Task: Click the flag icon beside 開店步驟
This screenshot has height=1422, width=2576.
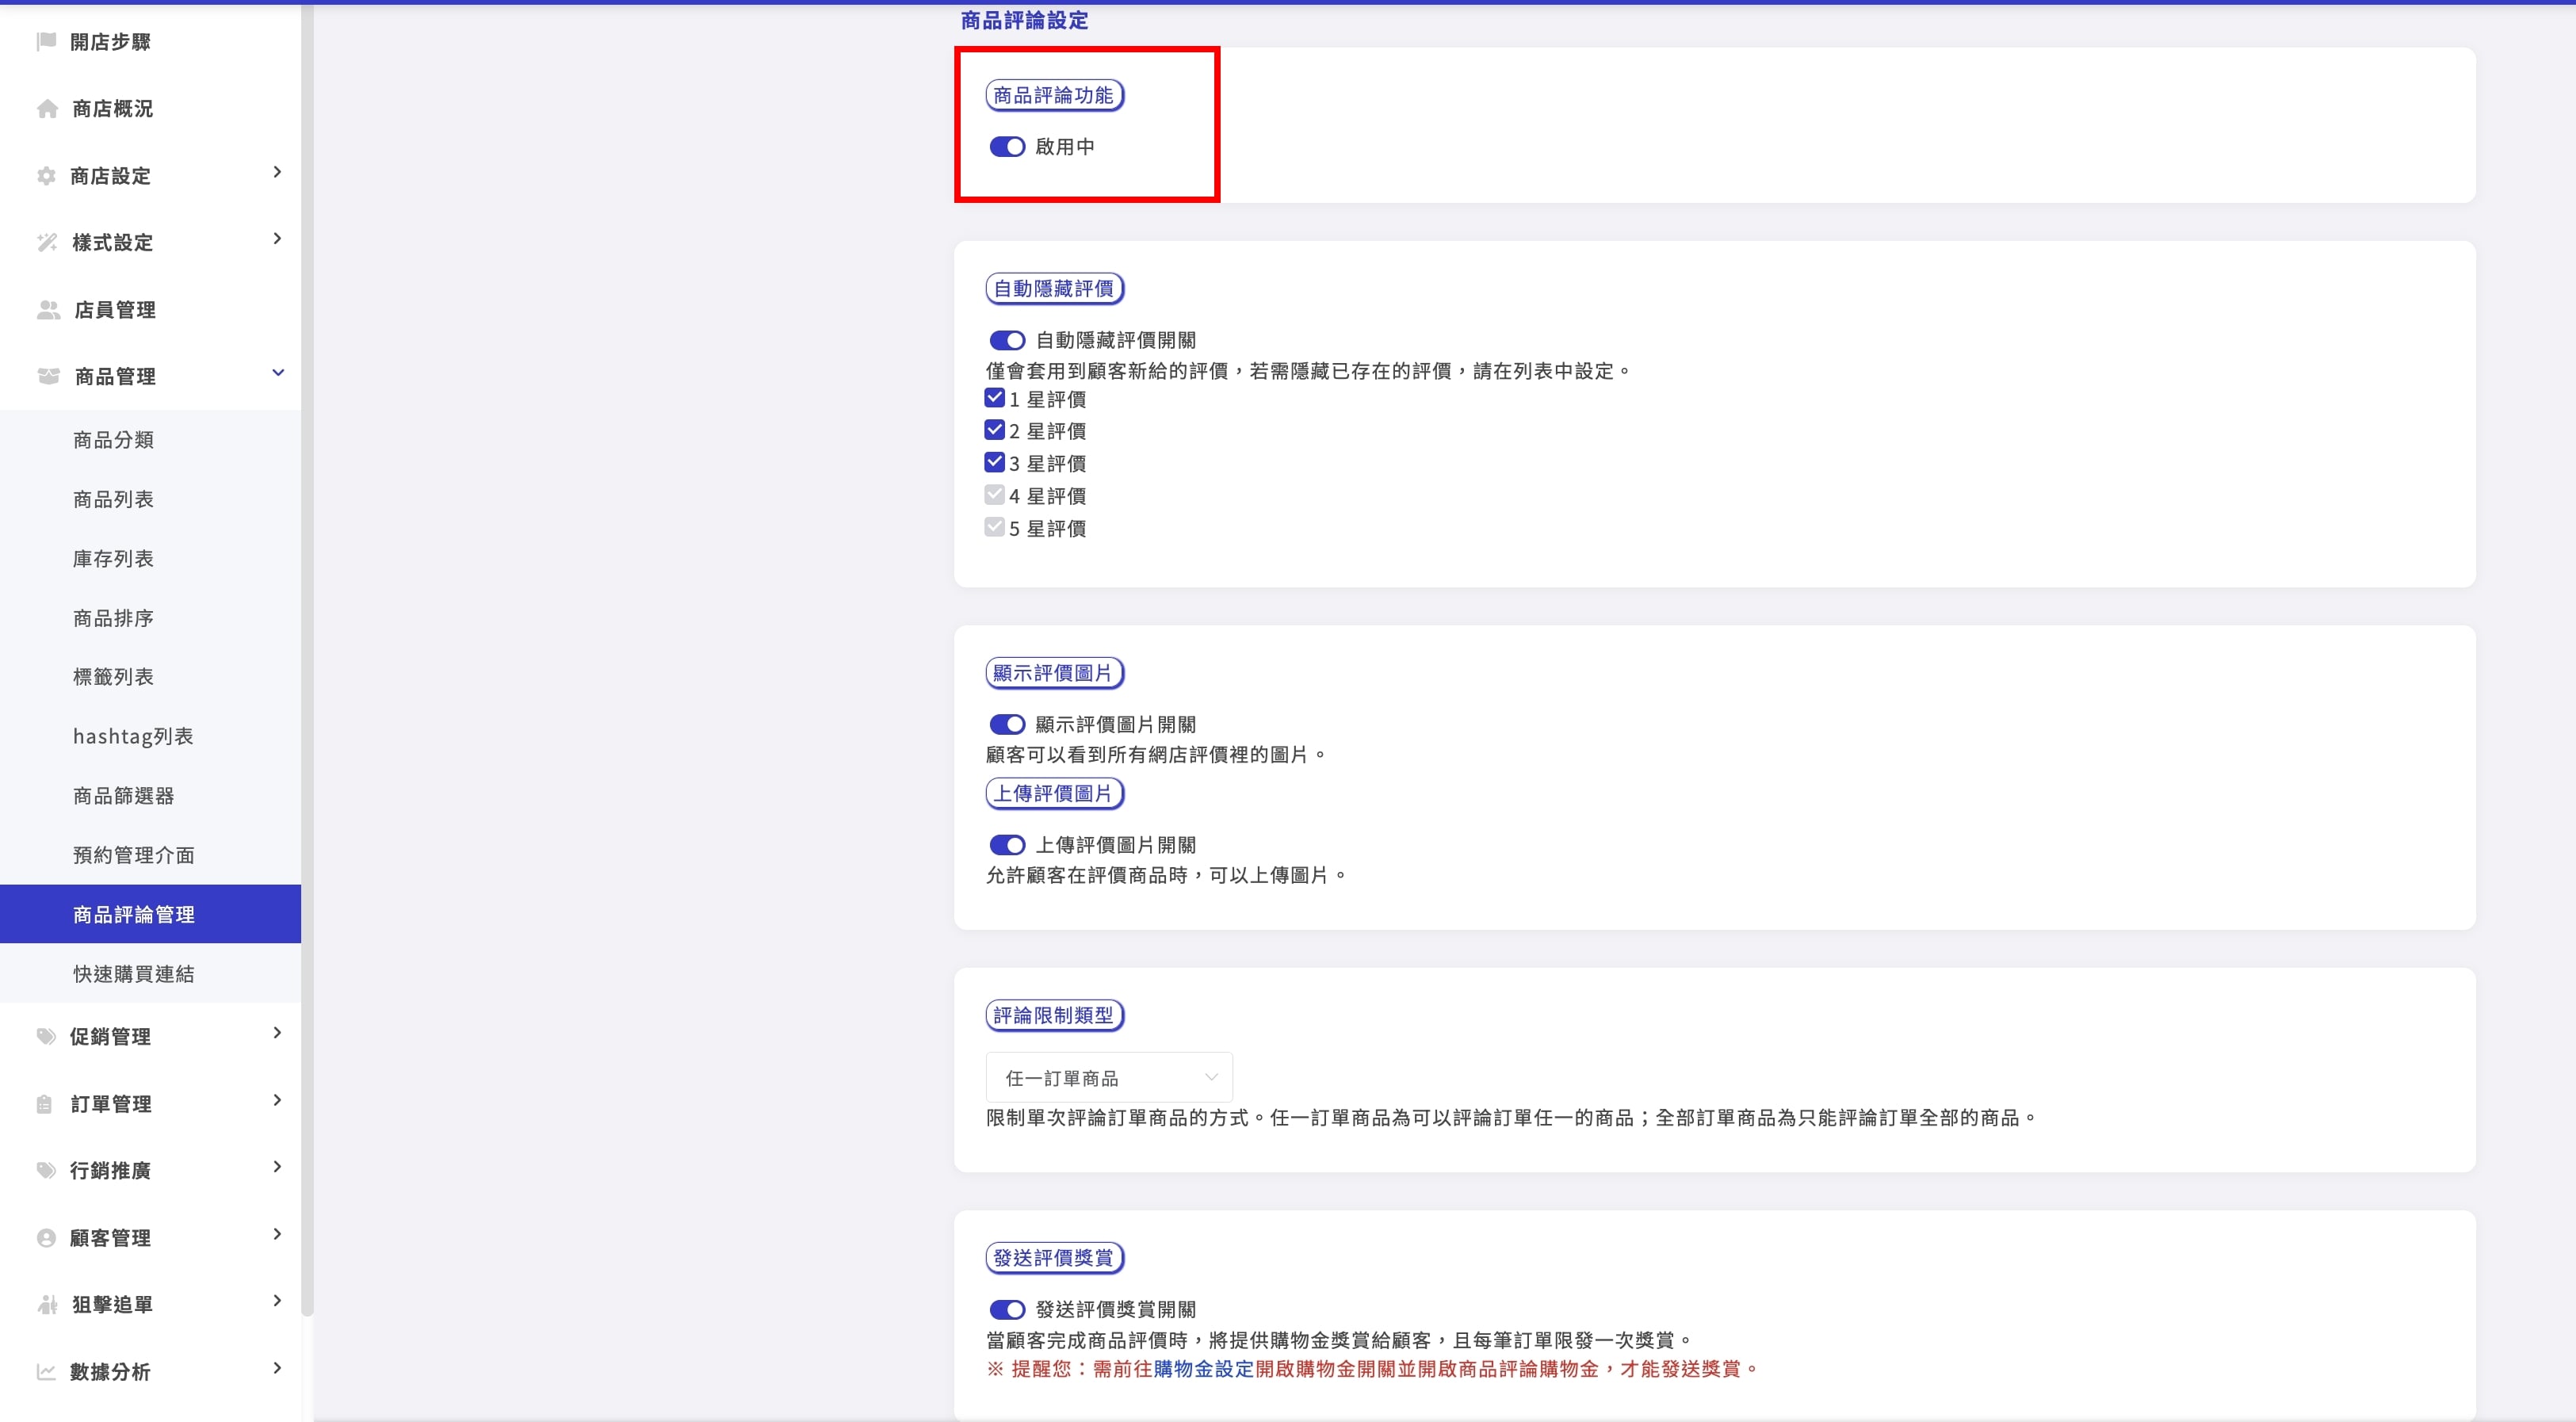Action: tap(46, 41)
